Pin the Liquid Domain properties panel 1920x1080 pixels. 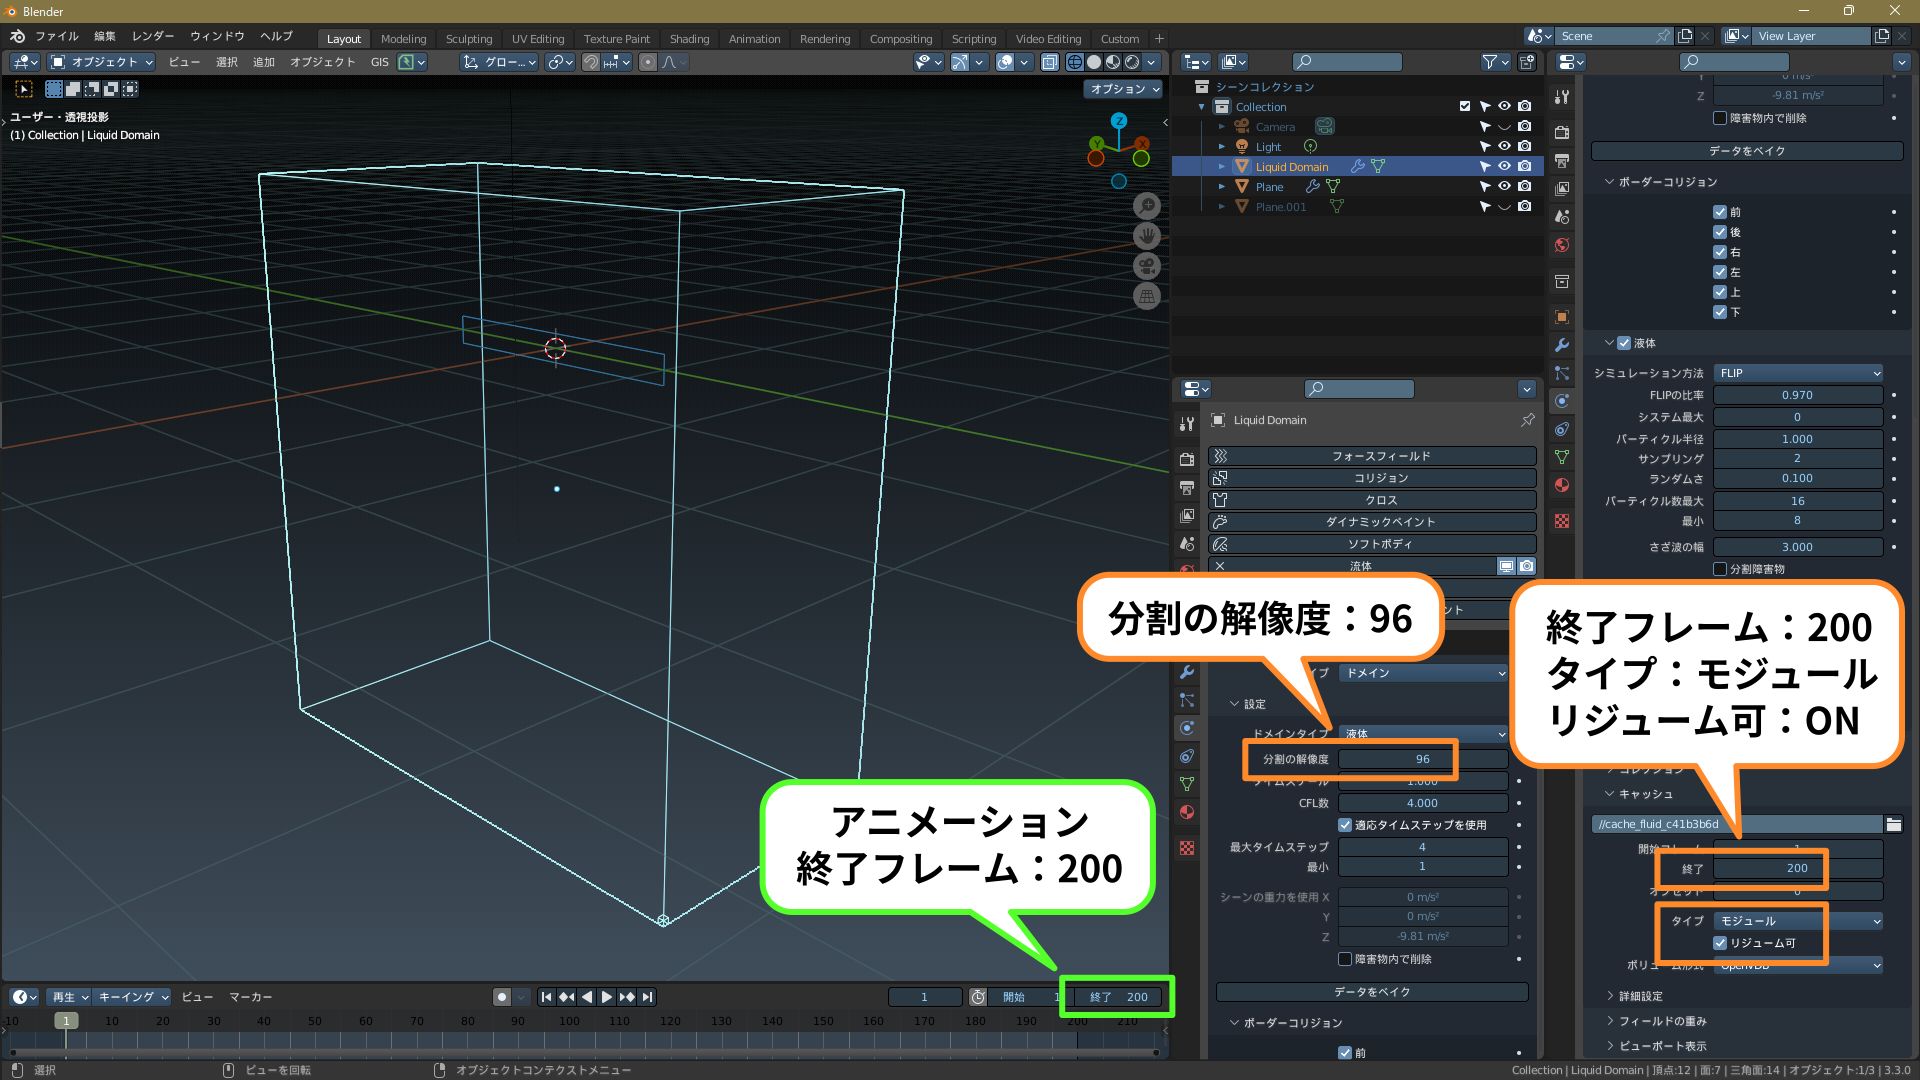click(1527, 420)
